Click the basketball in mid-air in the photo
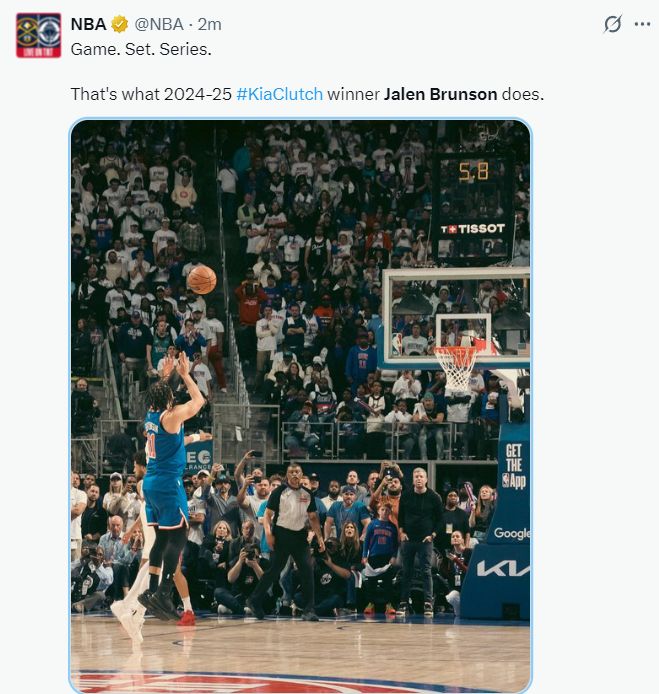 (x=202, y=280)
